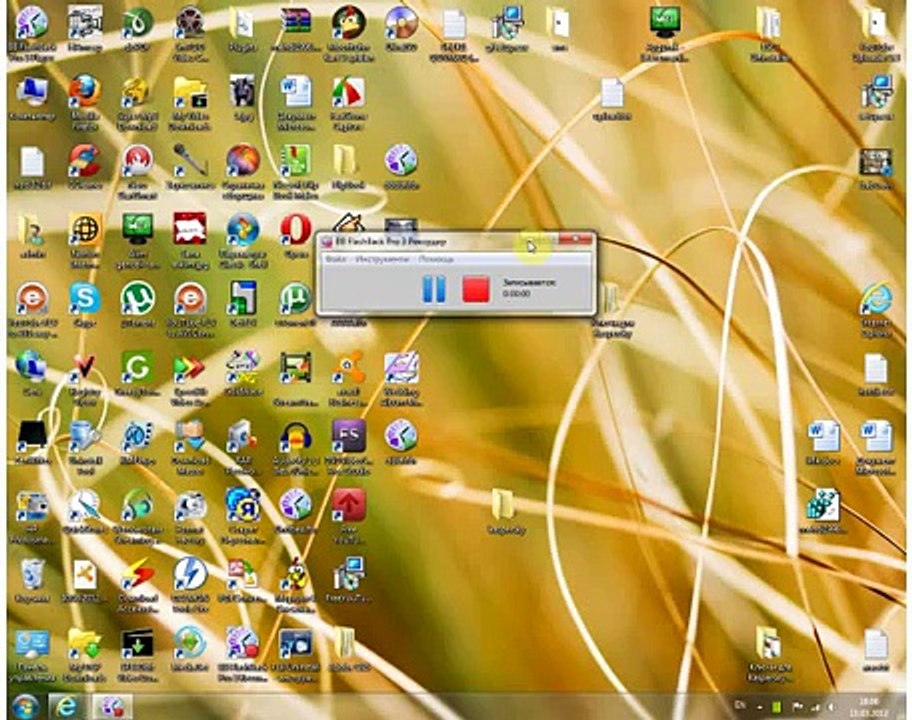Viewport: 912px width, 720px height.
Task: Select the WinRAR archive on the desktop
Action: point(295,28)
